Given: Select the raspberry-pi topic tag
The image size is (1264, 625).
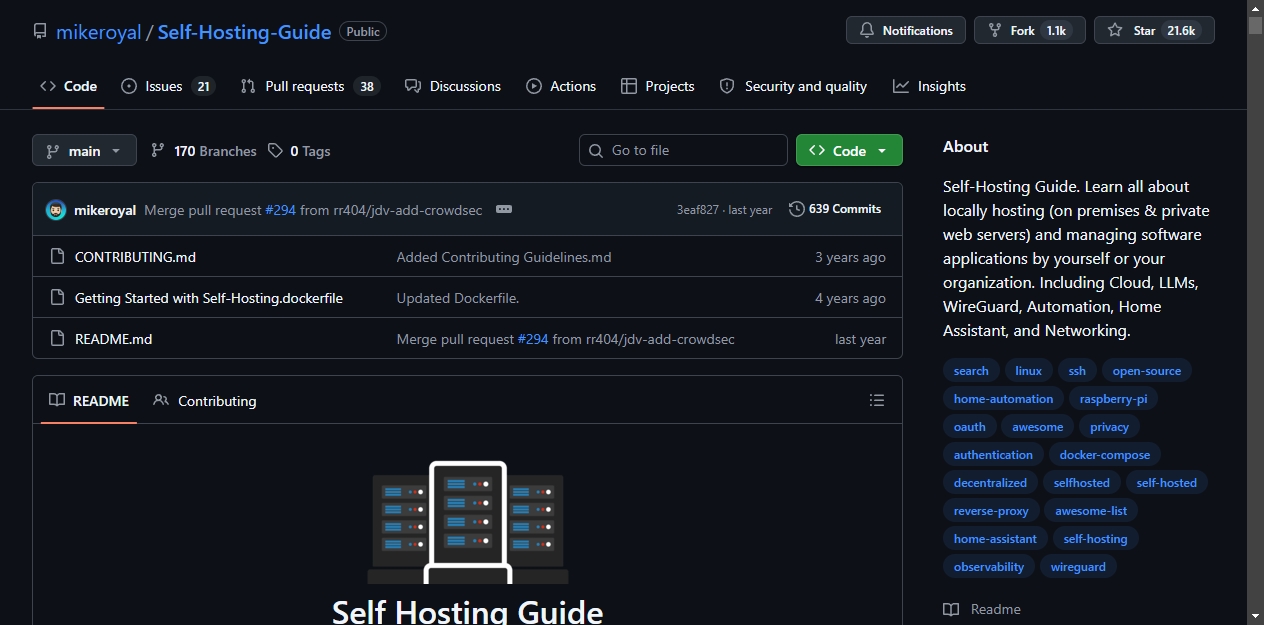Looking at the screenshot, I should click(x=1113, y=399).
